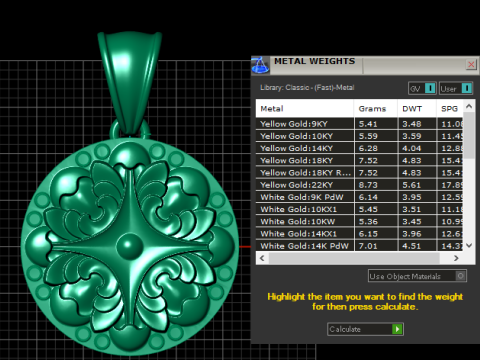Click the horizontal scroll left arrow
The image size is (480, 360).
coord(262,258)
